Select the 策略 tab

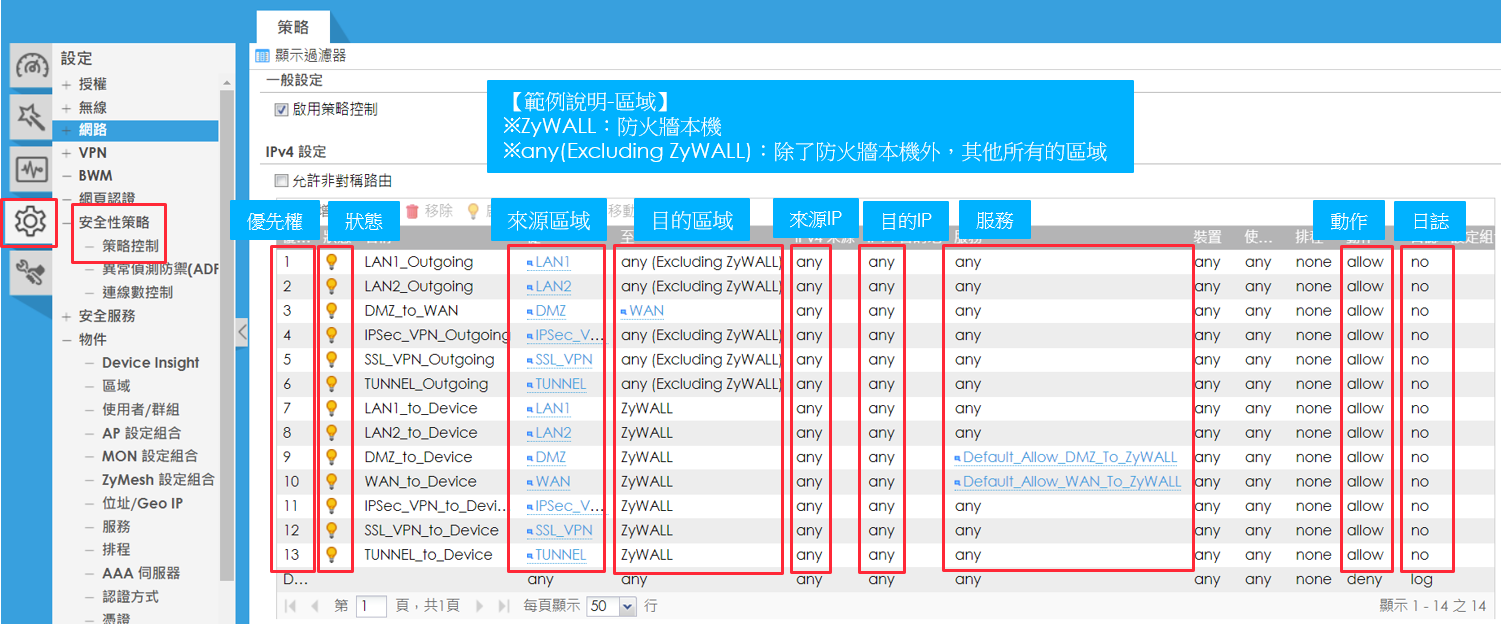(x=292, y=28)
